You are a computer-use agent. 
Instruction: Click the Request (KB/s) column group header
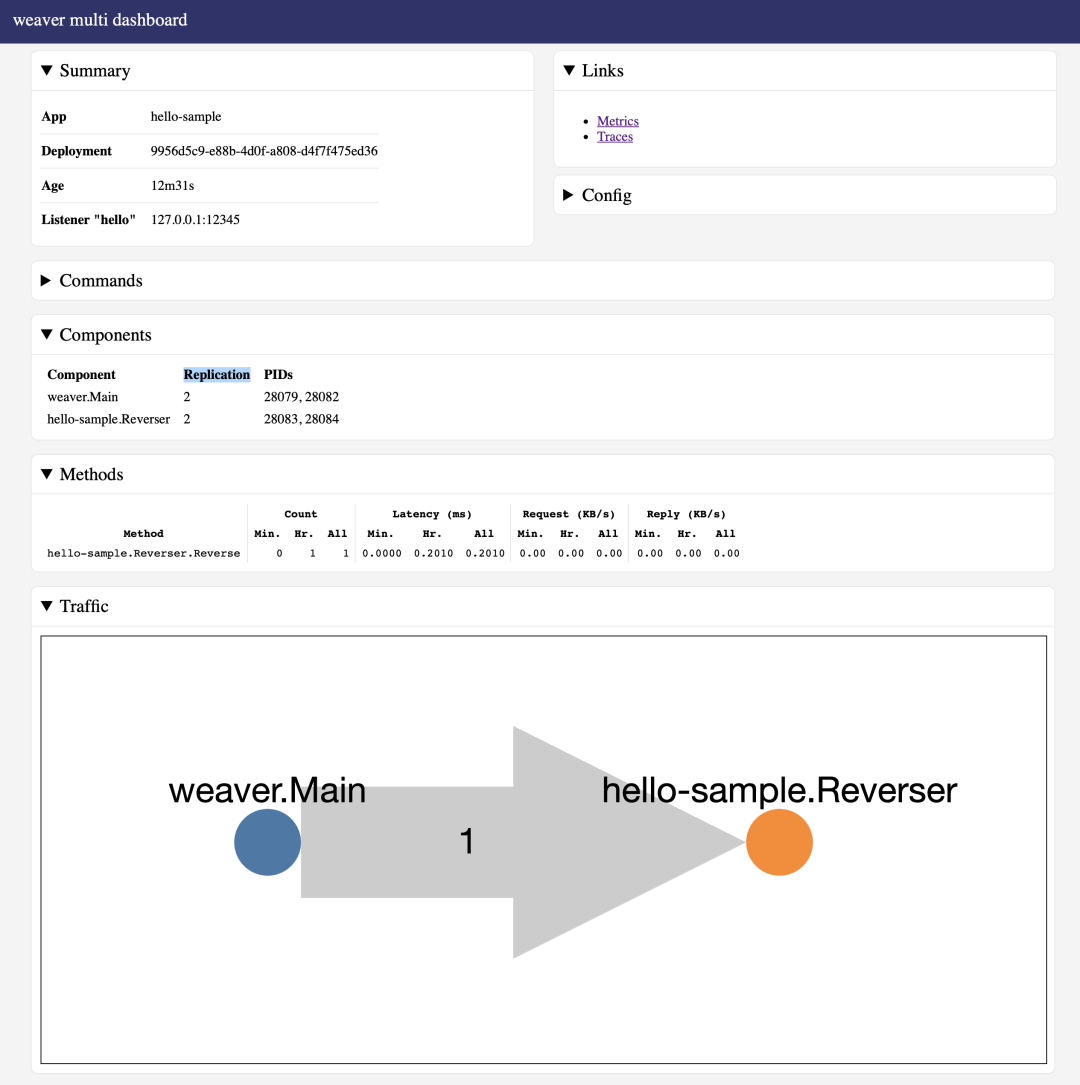coord(569,514)
